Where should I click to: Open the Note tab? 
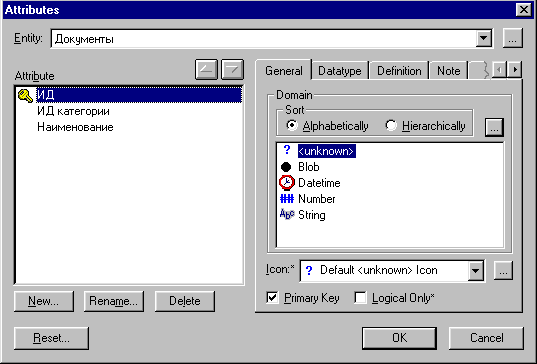click(x=449, y=71)
